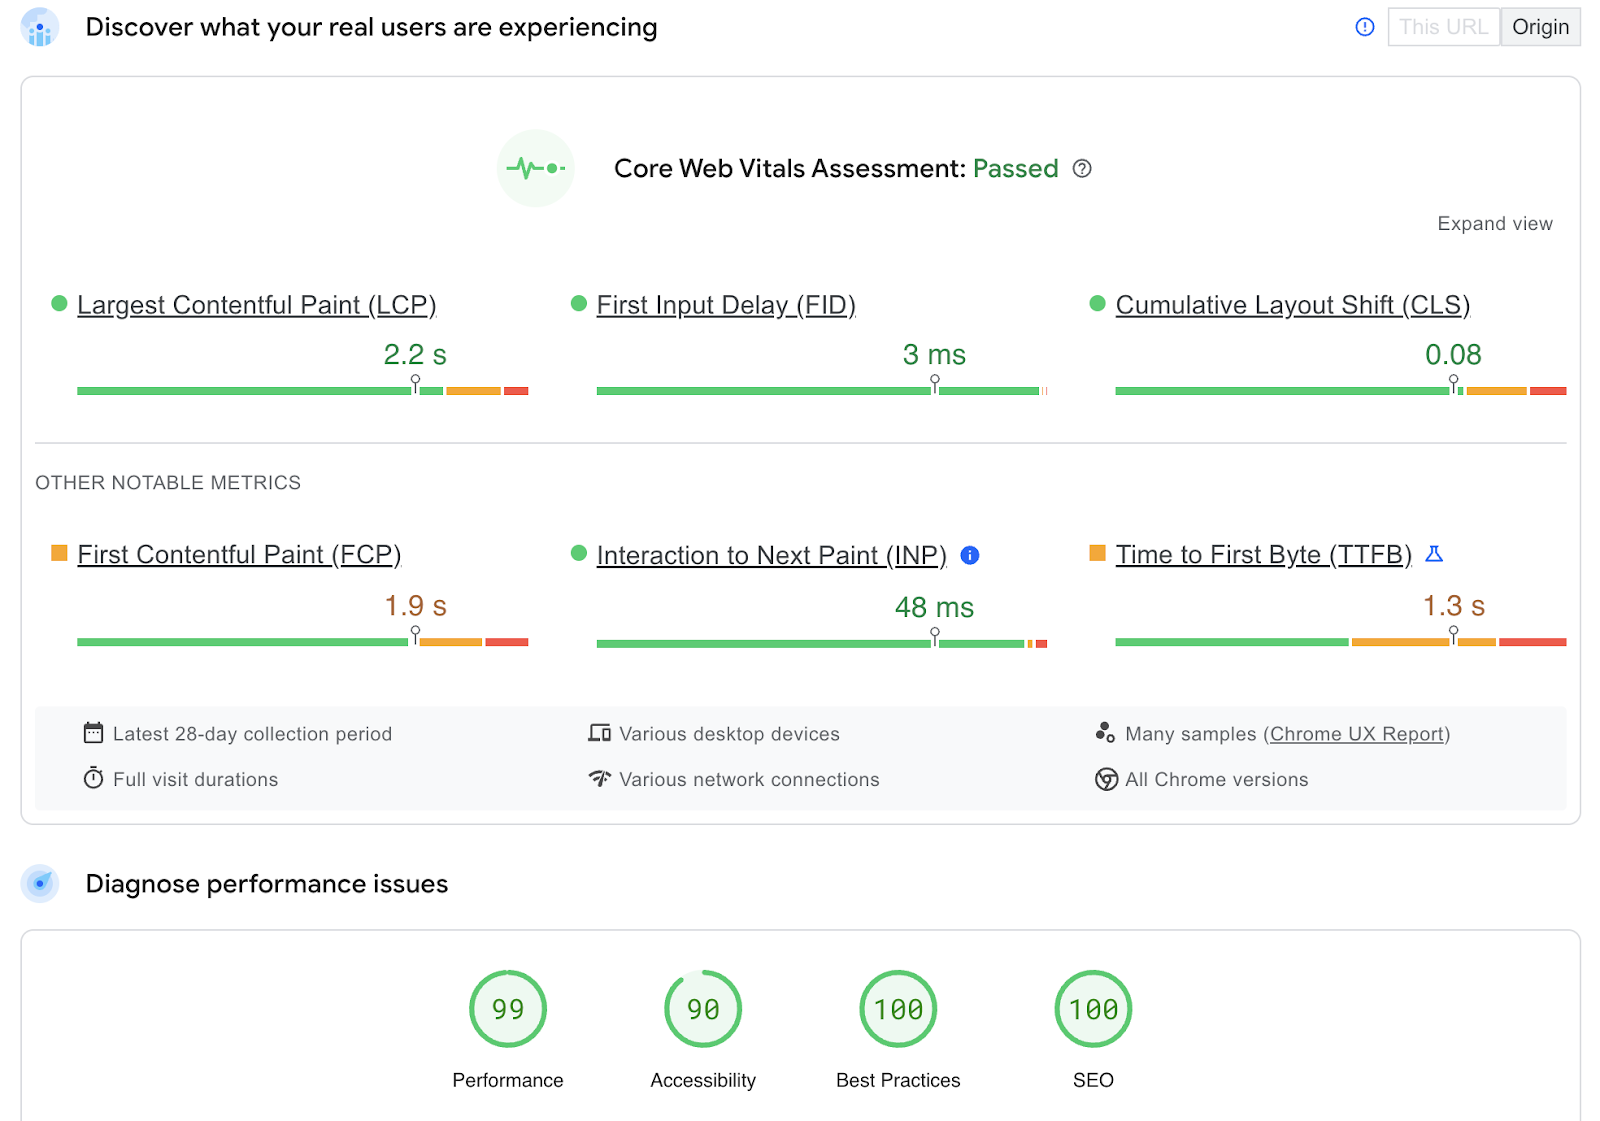The image size is (1600, 1121).
Task: Click the calendar icon for collection period
Action: [x=93, y=733]
